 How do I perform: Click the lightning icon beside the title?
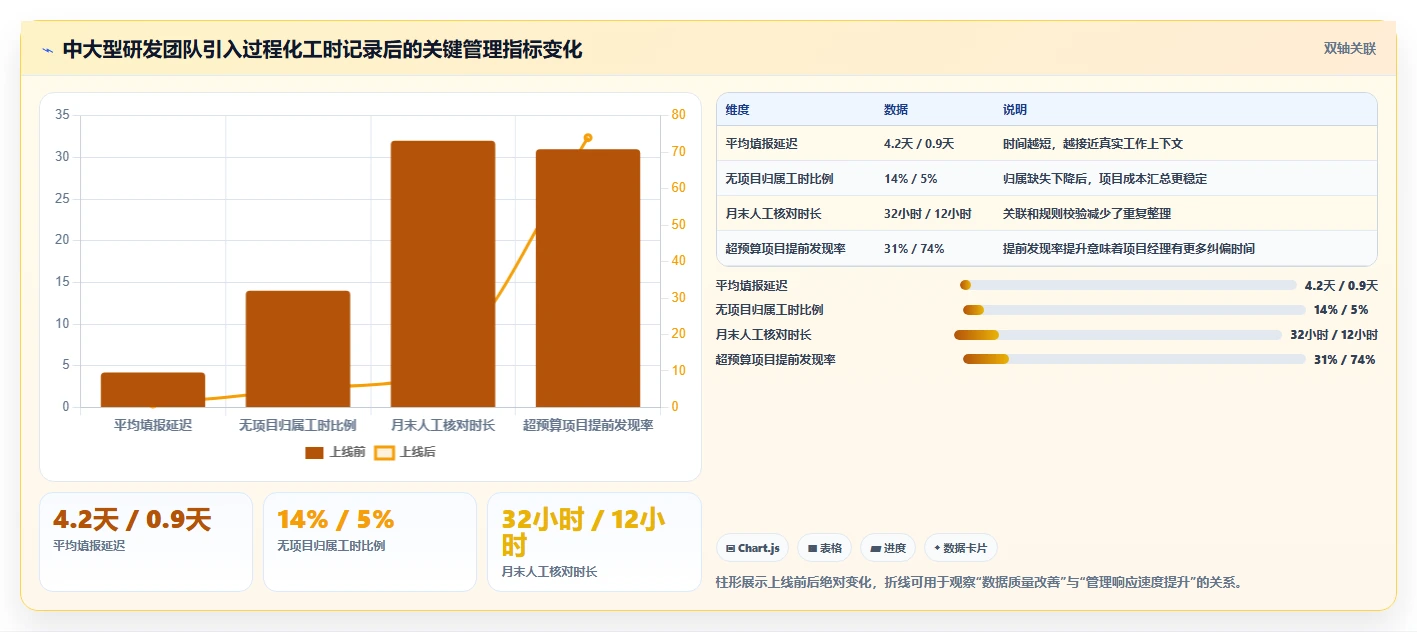pyautogui.click(x=47, y=50)
